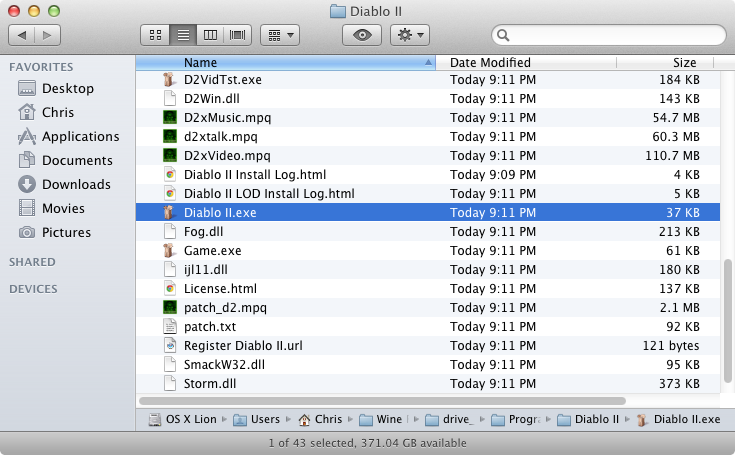Open Movies in the sidebar
This screenshot has width=735, height=455.
pos(52,208)
